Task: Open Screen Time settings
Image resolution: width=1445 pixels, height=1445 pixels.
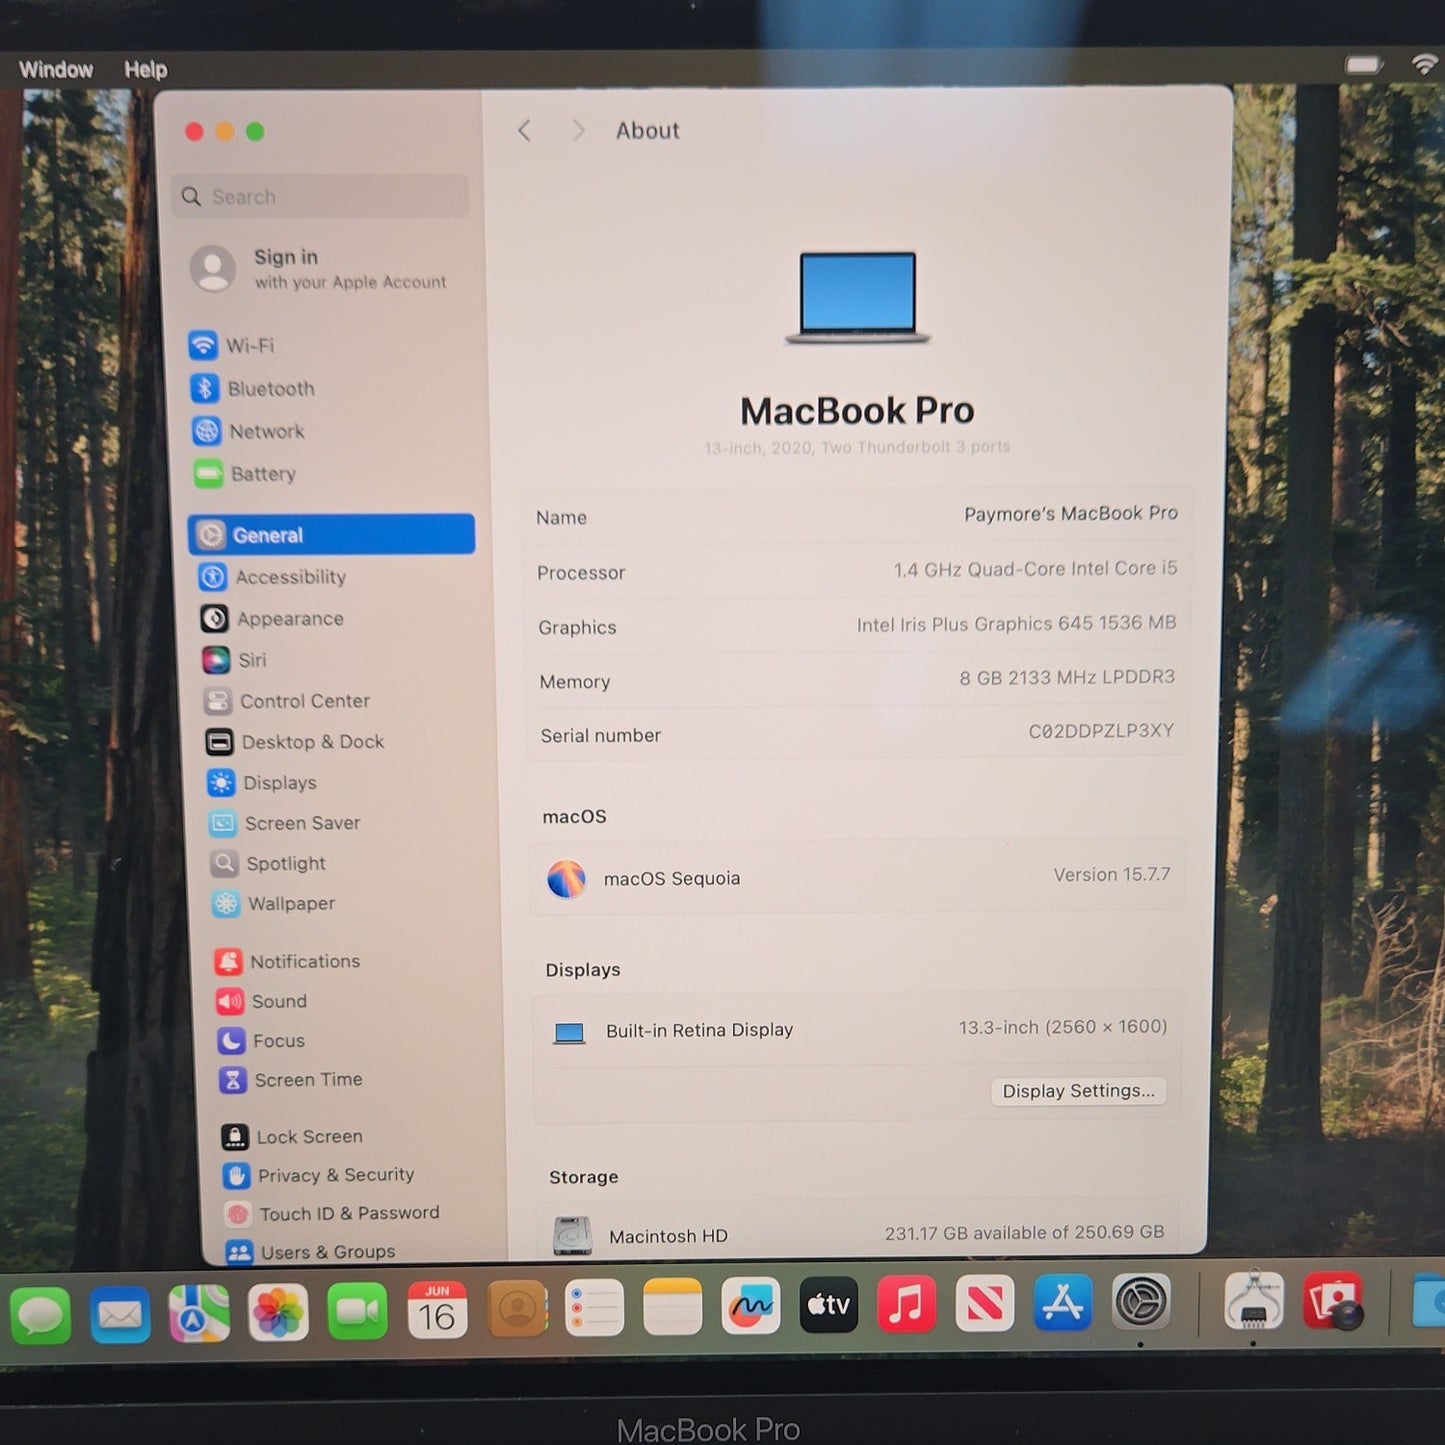Action: (291, 1080)
